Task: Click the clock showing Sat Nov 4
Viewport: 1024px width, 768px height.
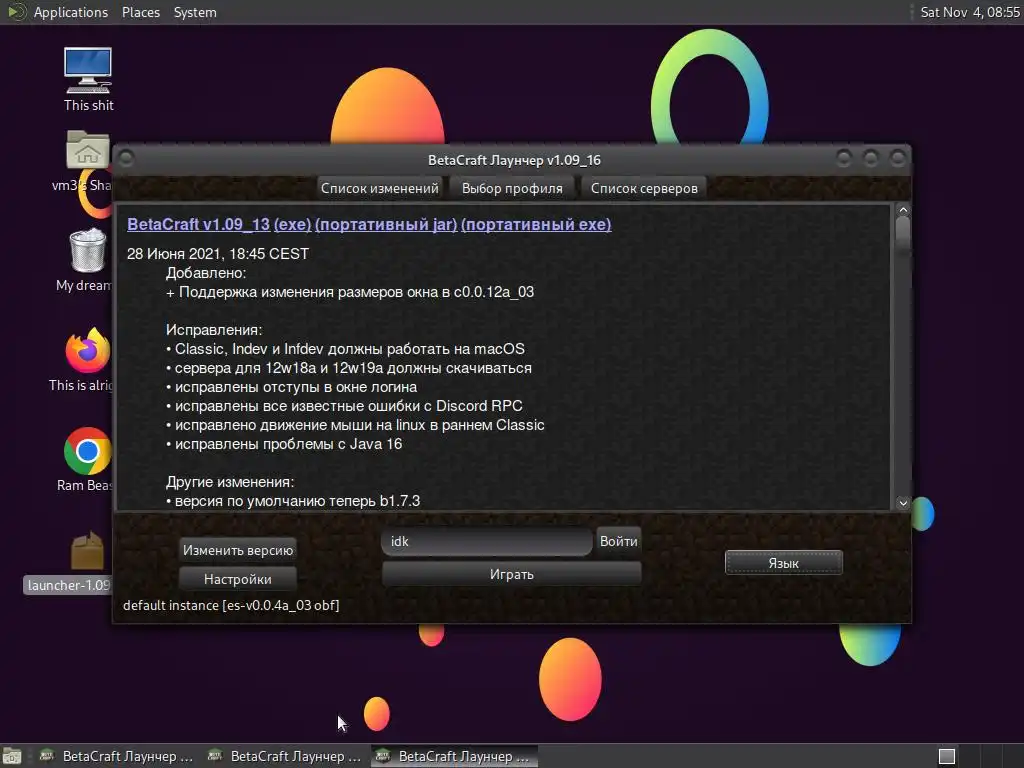Action: [x=969, y=12]
